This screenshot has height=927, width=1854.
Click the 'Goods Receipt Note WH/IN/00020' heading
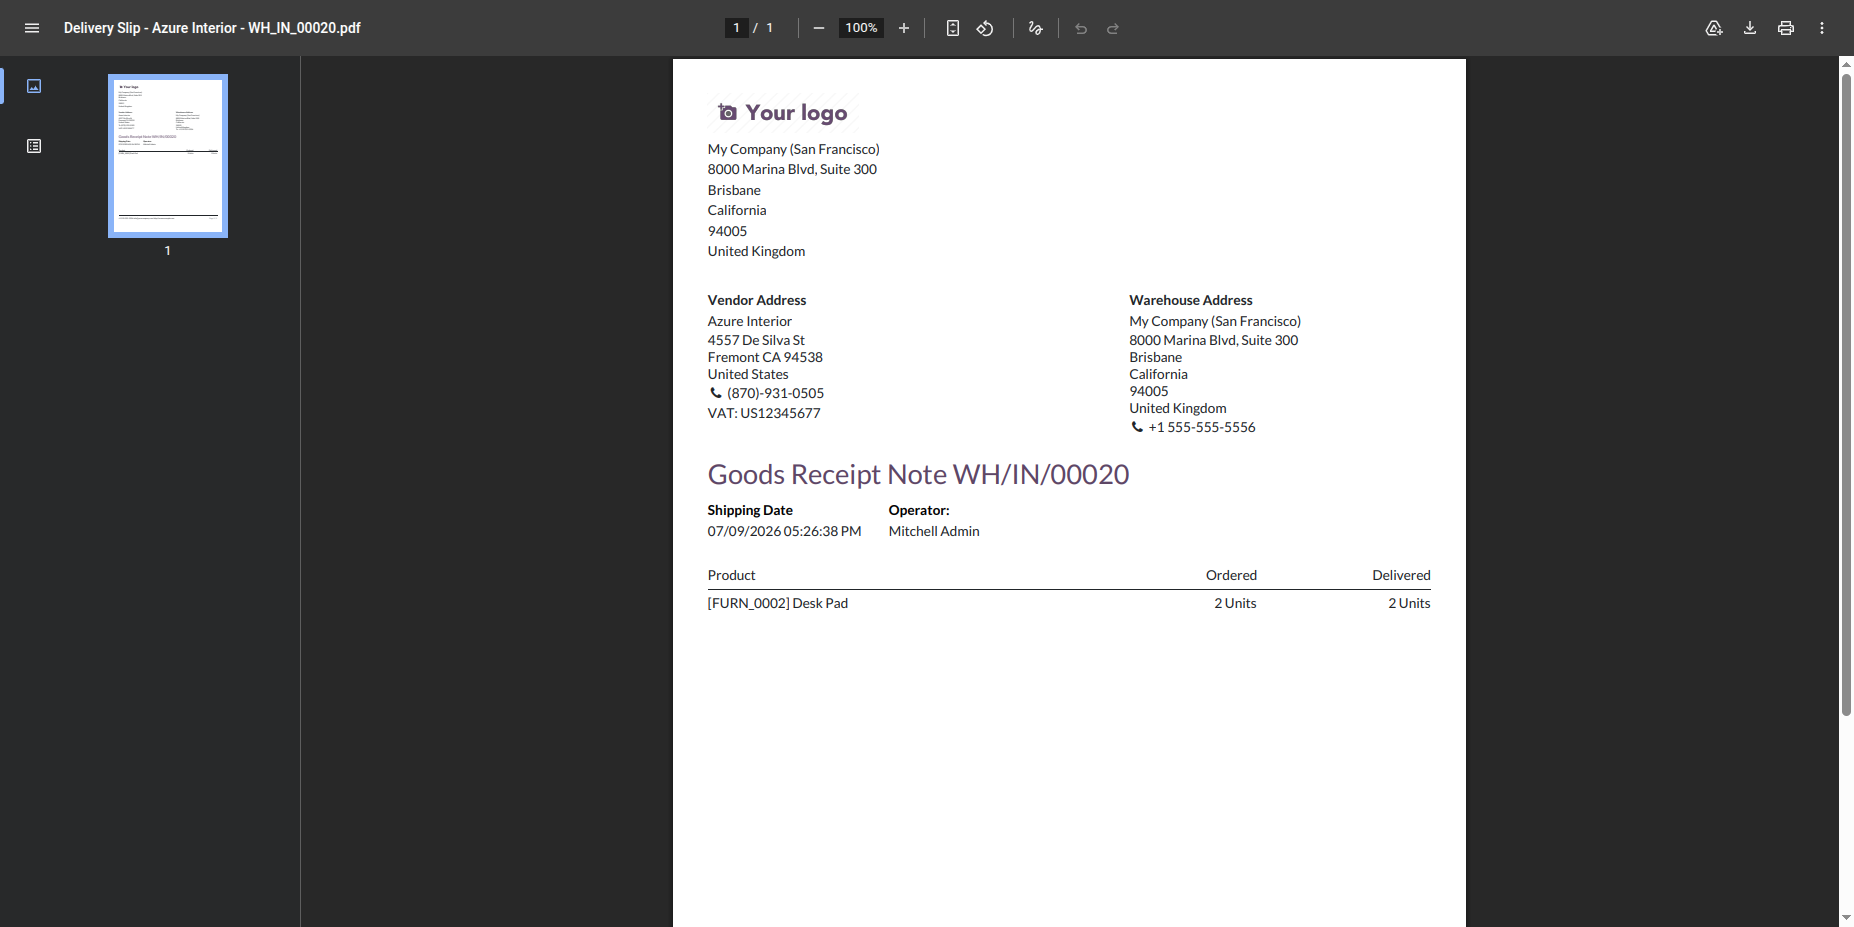918,474
